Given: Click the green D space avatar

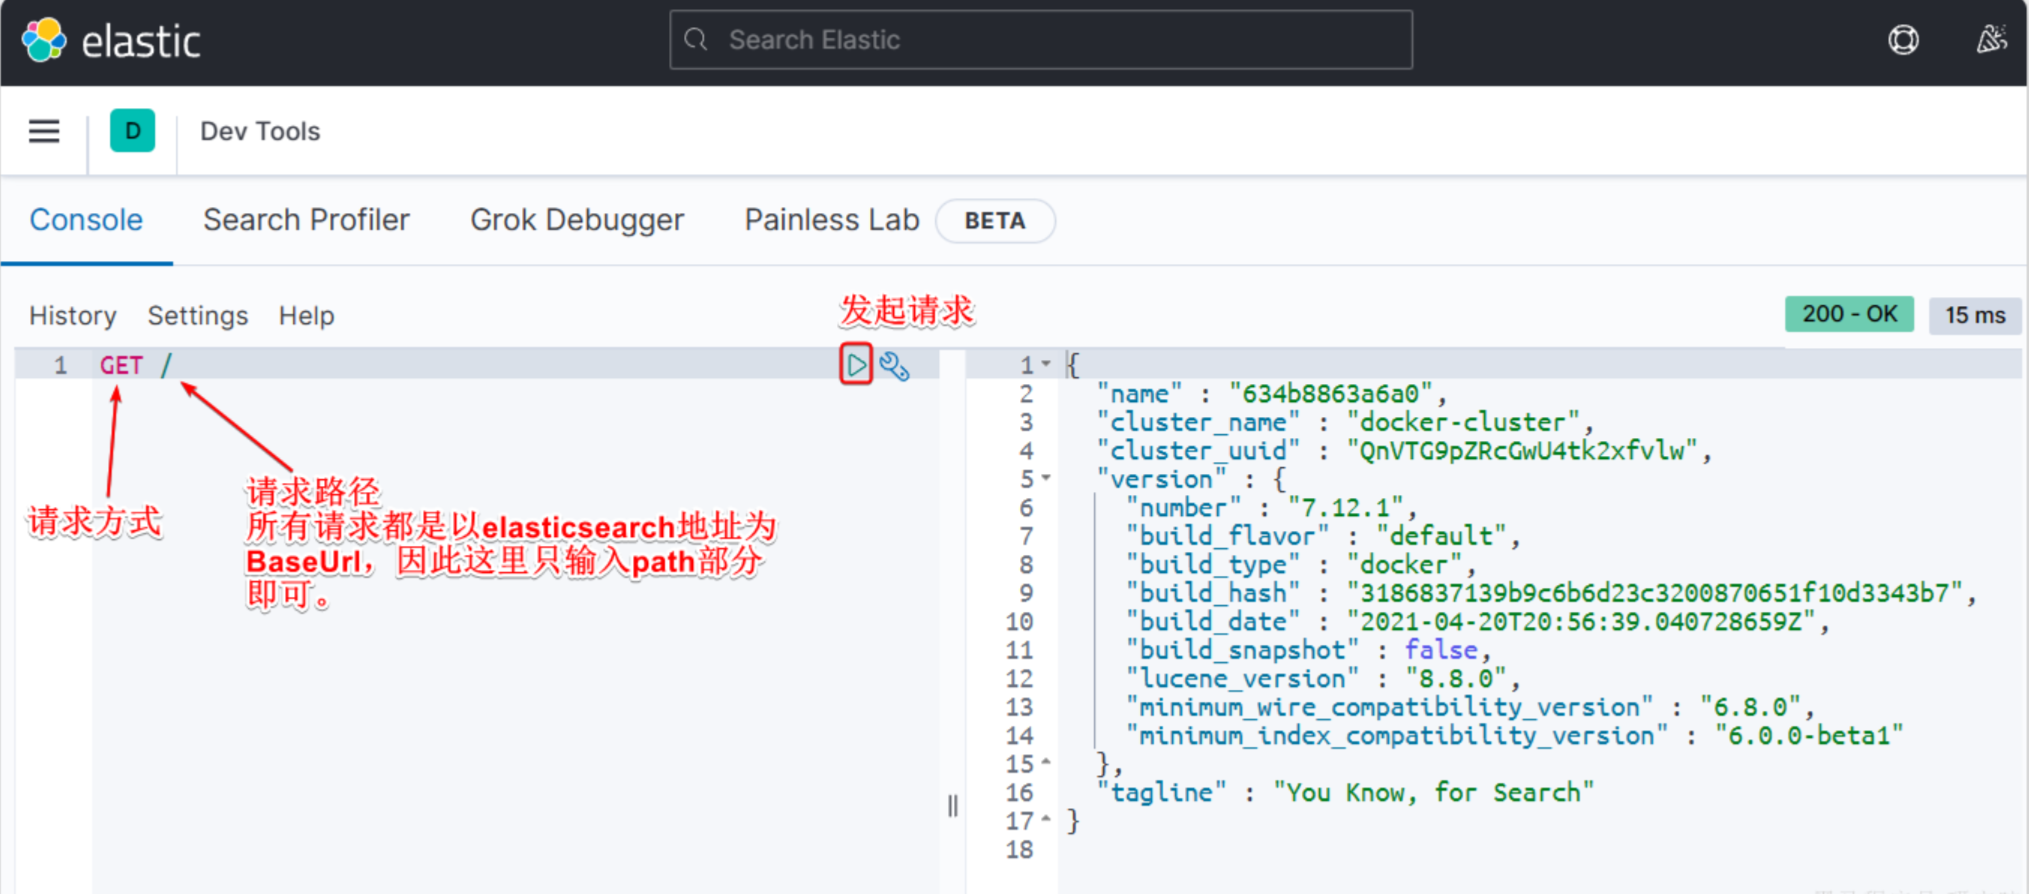Looking at the screenshot, I should [x=132, y=131].
